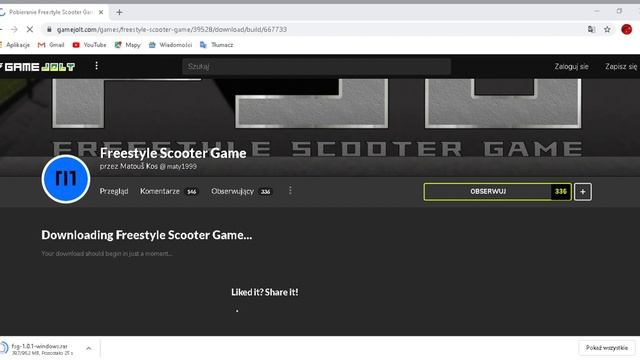Image resolution: width=640 pixels, height=360 pixels.
Task: Switch to the Obserwujący tab
Action: tap(241, 191)
